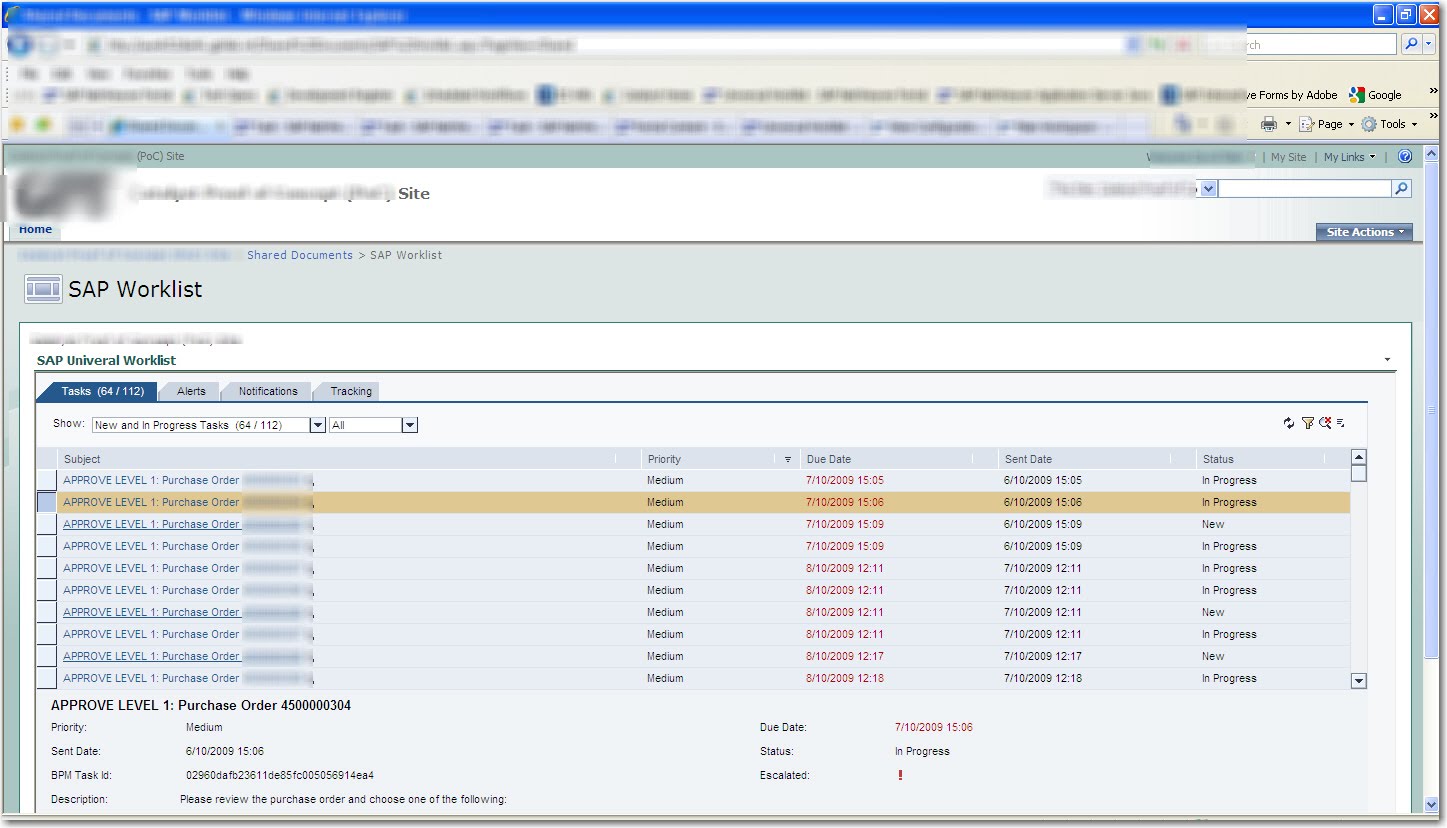The height and width of the screenshot is (828, 1447).
Task: Refresh the Universal Worklist task list
Action: coord(1288,423)
